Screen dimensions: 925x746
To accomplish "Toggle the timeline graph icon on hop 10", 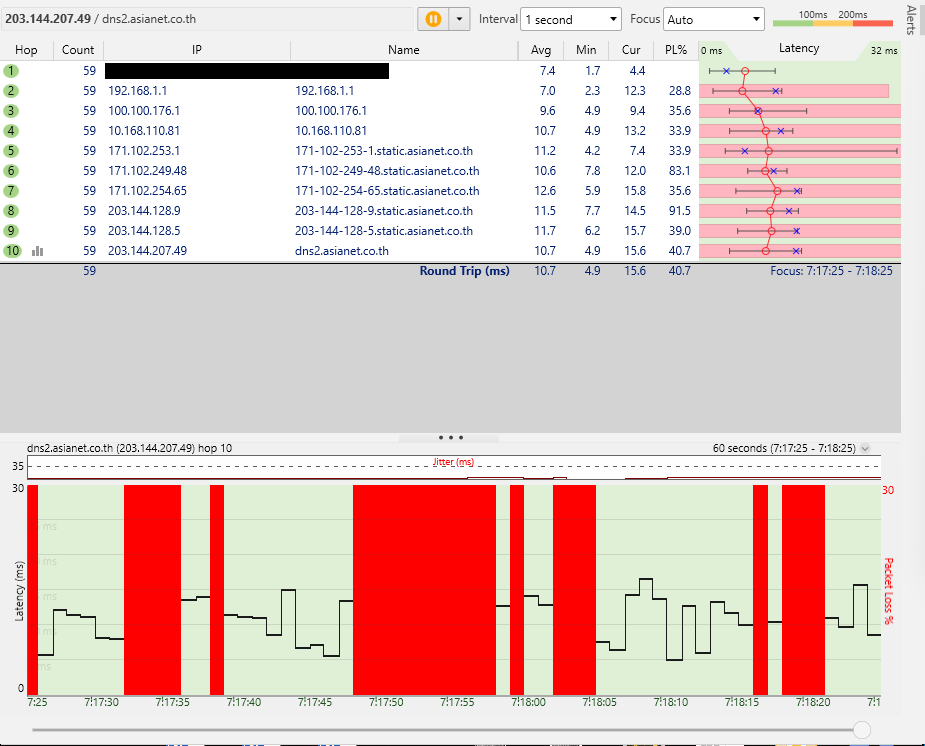I will pos(37,251).
